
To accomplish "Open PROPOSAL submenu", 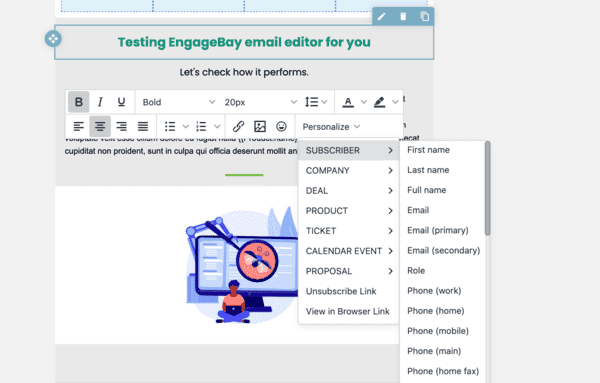I will click(x=349, y=271).
